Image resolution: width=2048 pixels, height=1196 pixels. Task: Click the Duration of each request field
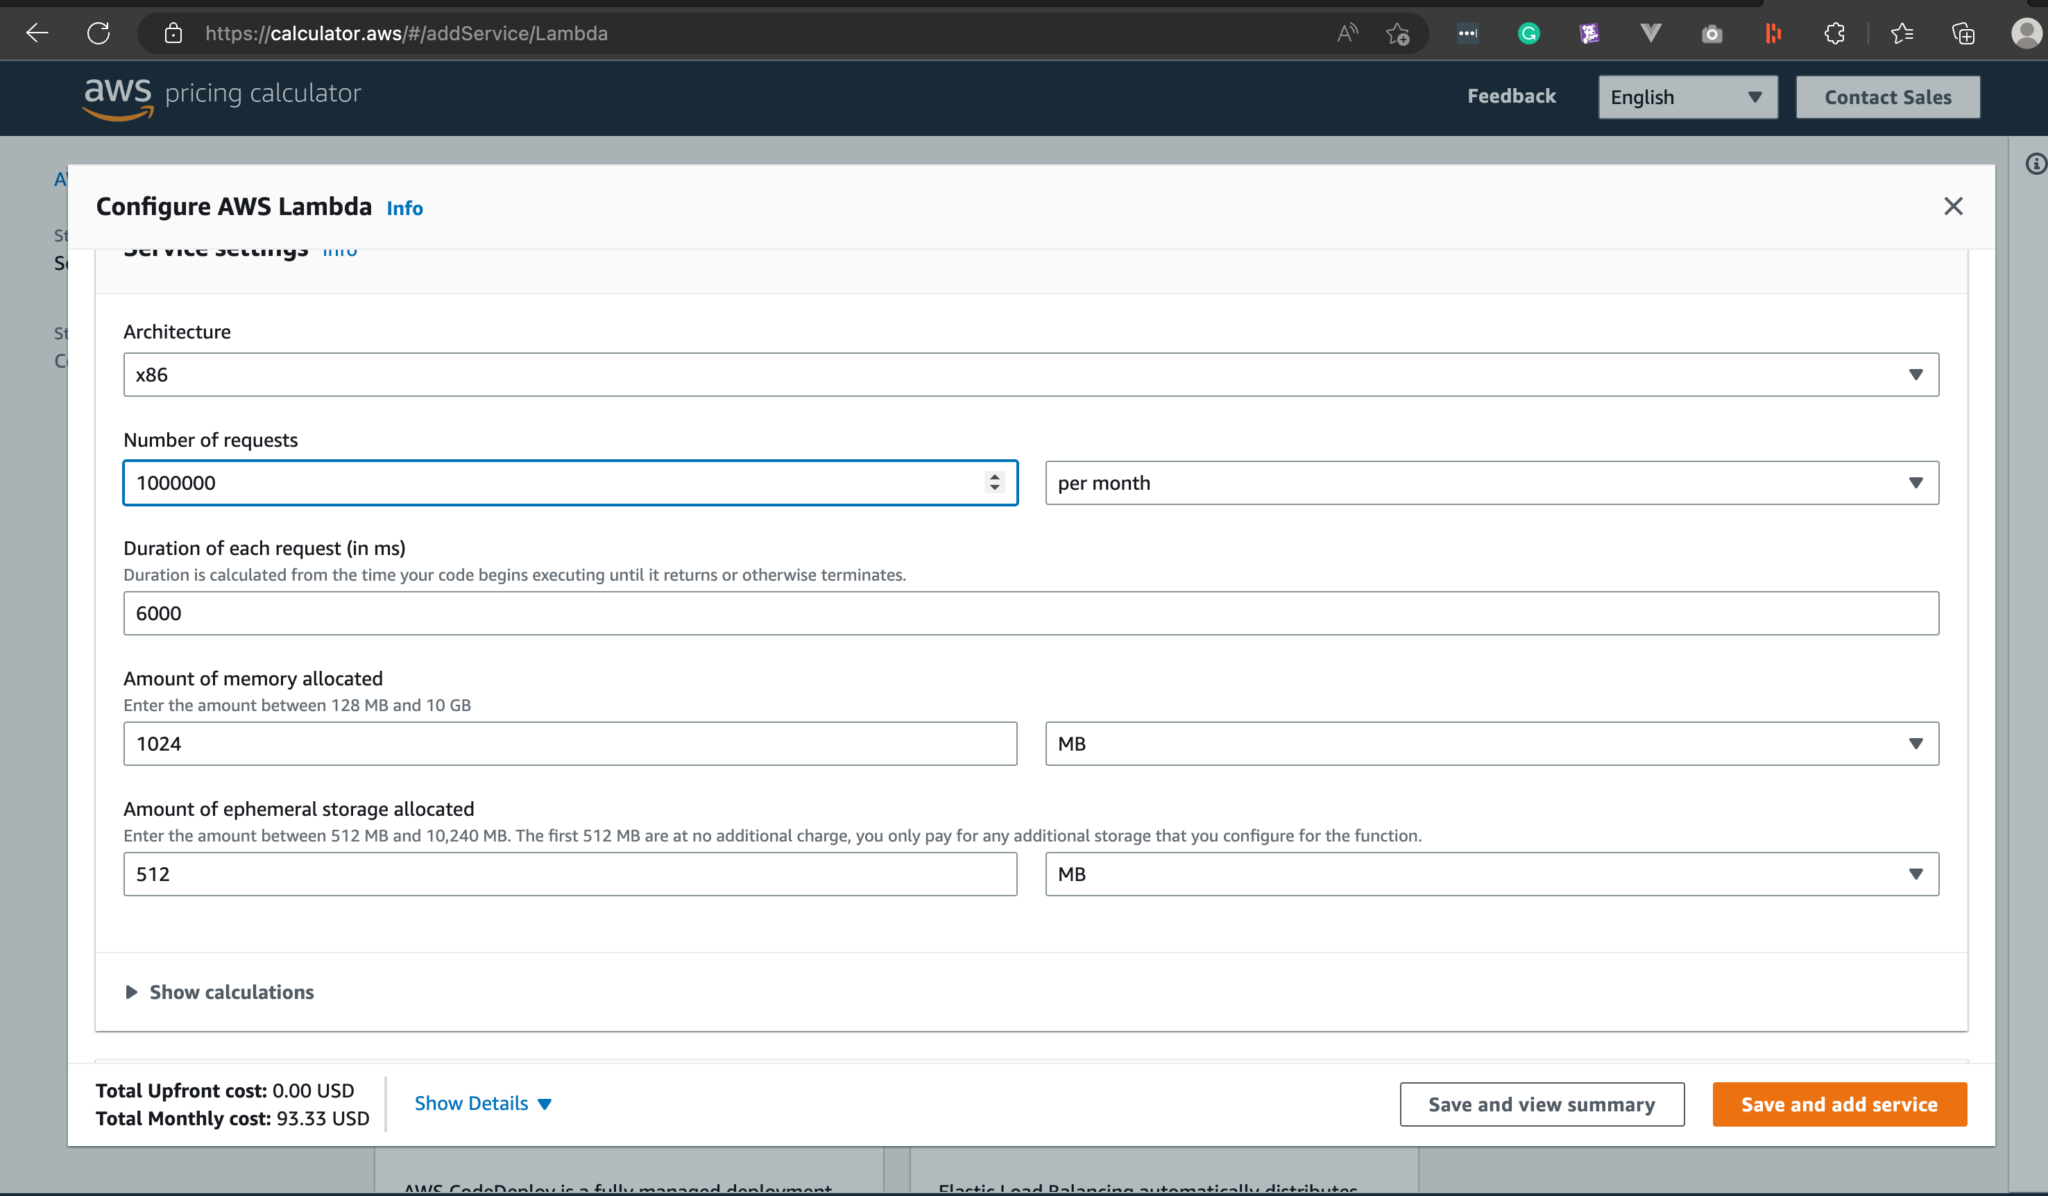(1030, 613)
